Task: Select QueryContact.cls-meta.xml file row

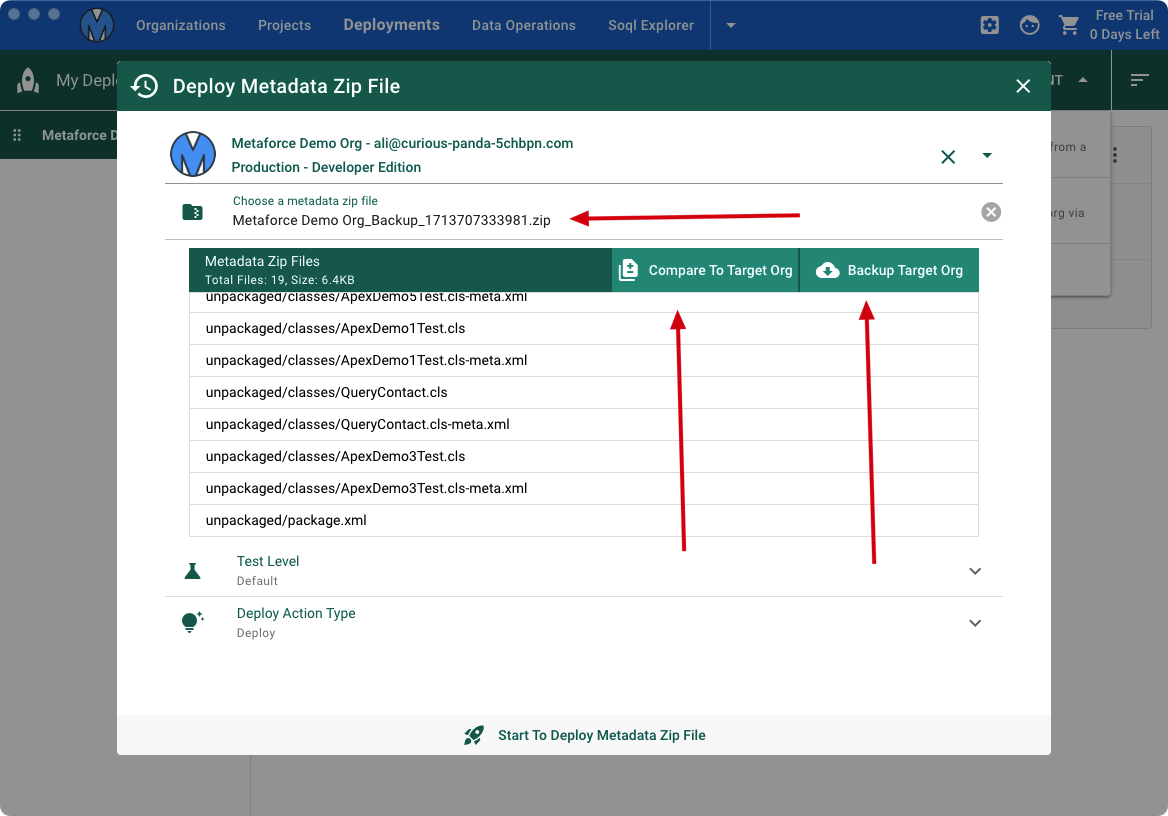Action: (584, 425)
